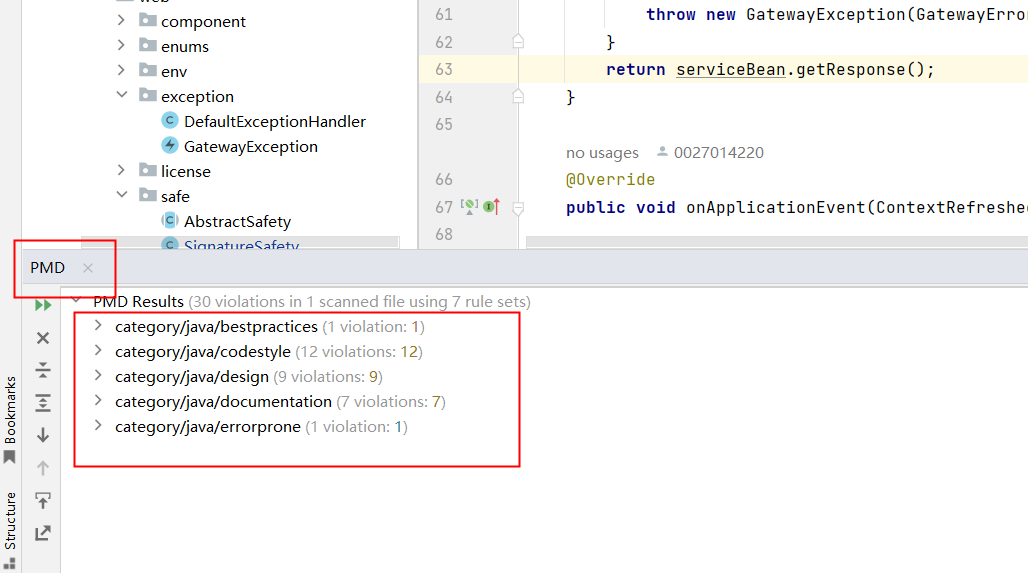Click line number 63 in gutter
1028x573 pixels.
(x=444, y=69)
